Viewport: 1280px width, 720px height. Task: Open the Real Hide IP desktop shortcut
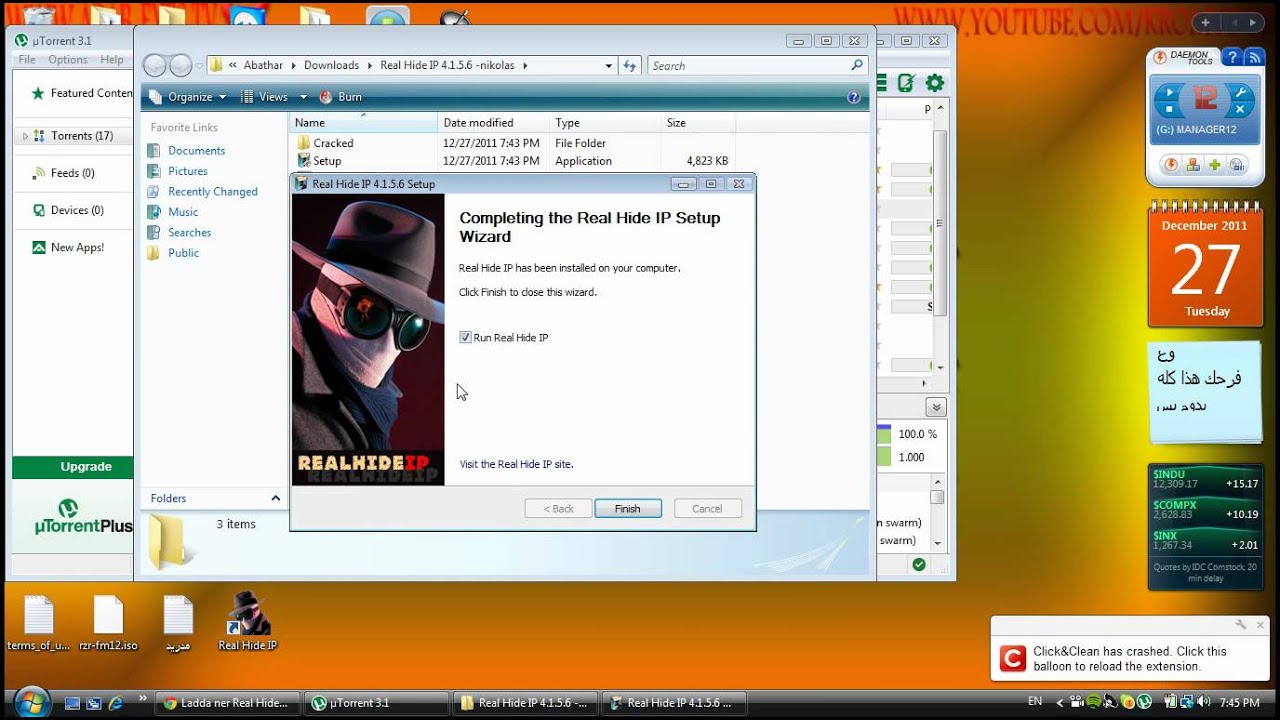pos(247,622)
